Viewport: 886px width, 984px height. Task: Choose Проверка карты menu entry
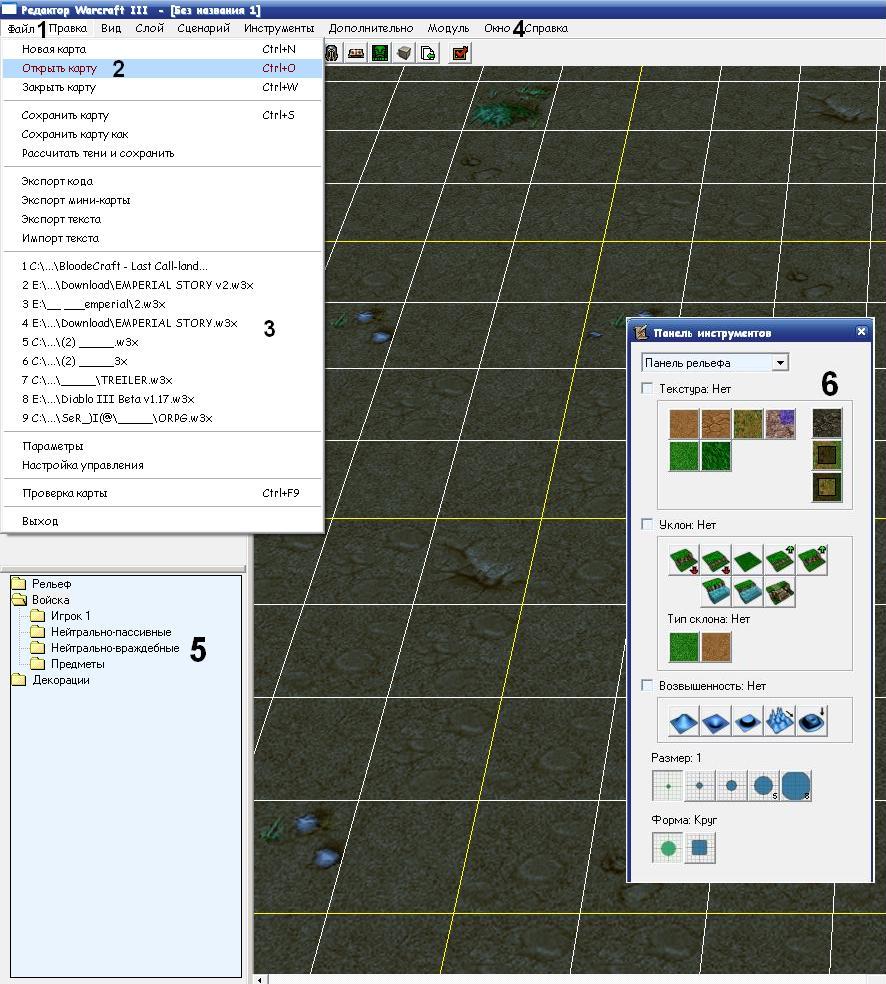pos(163,493)
